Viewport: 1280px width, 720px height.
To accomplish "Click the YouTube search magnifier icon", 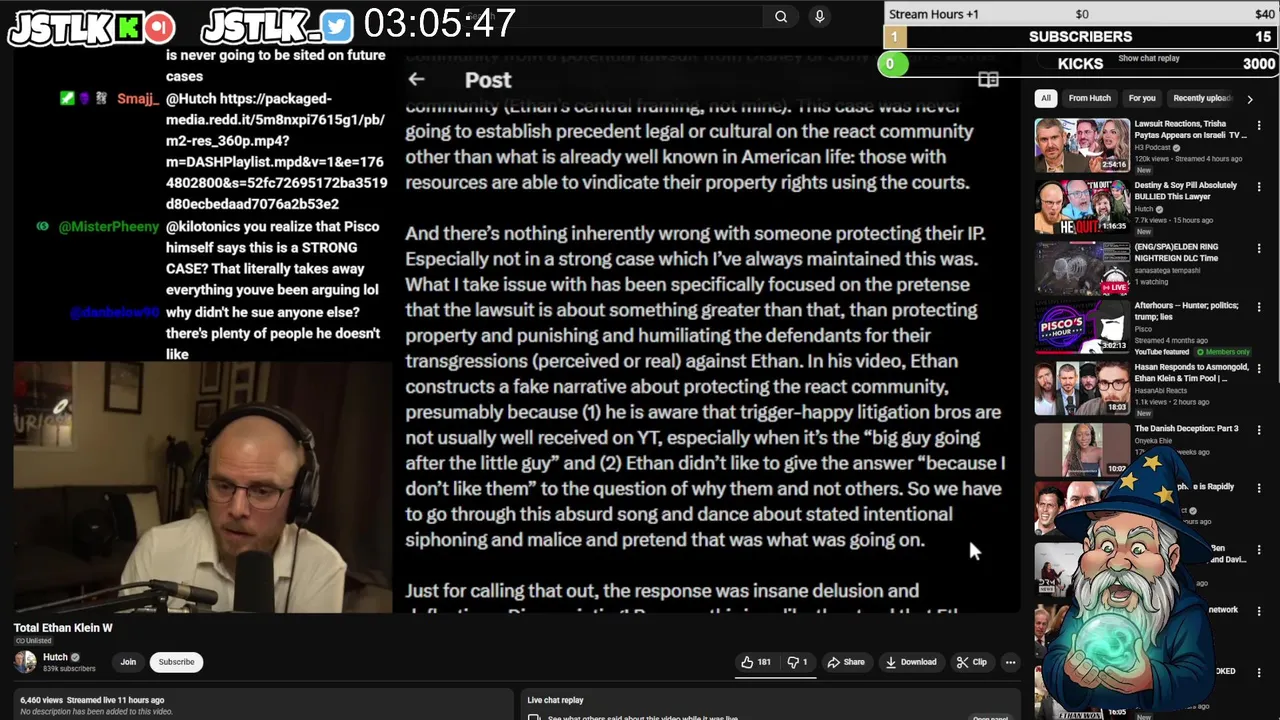I will tap(781, 16).
